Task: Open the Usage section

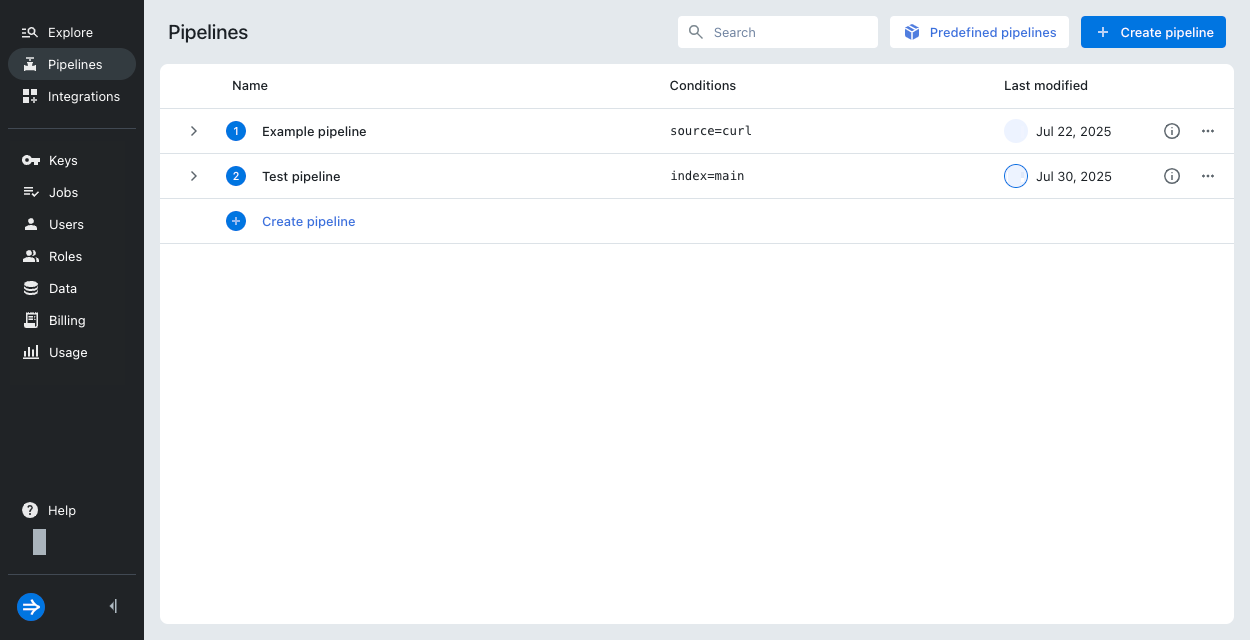Action: (x=67, y=352)
